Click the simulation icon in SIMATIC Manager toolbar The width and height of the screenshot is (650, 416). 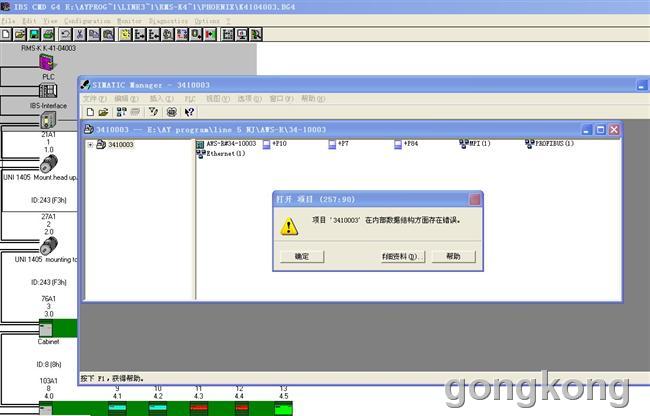[x=171, y=112]
